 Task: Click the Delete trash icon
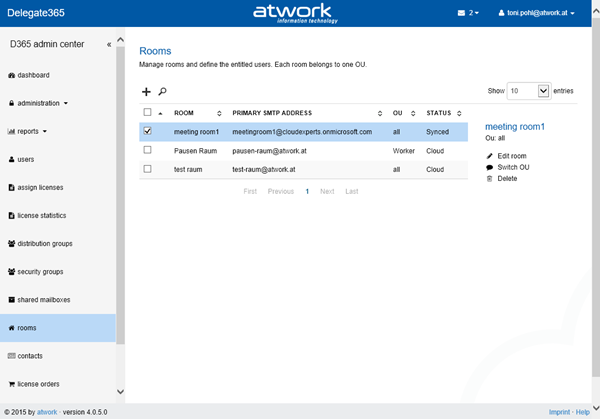click(489, 178)
